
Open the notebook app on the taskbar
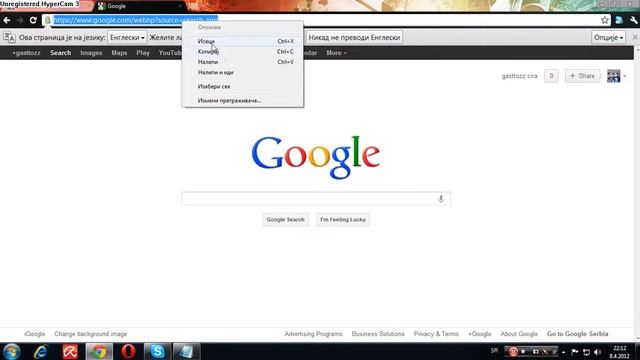186,351
